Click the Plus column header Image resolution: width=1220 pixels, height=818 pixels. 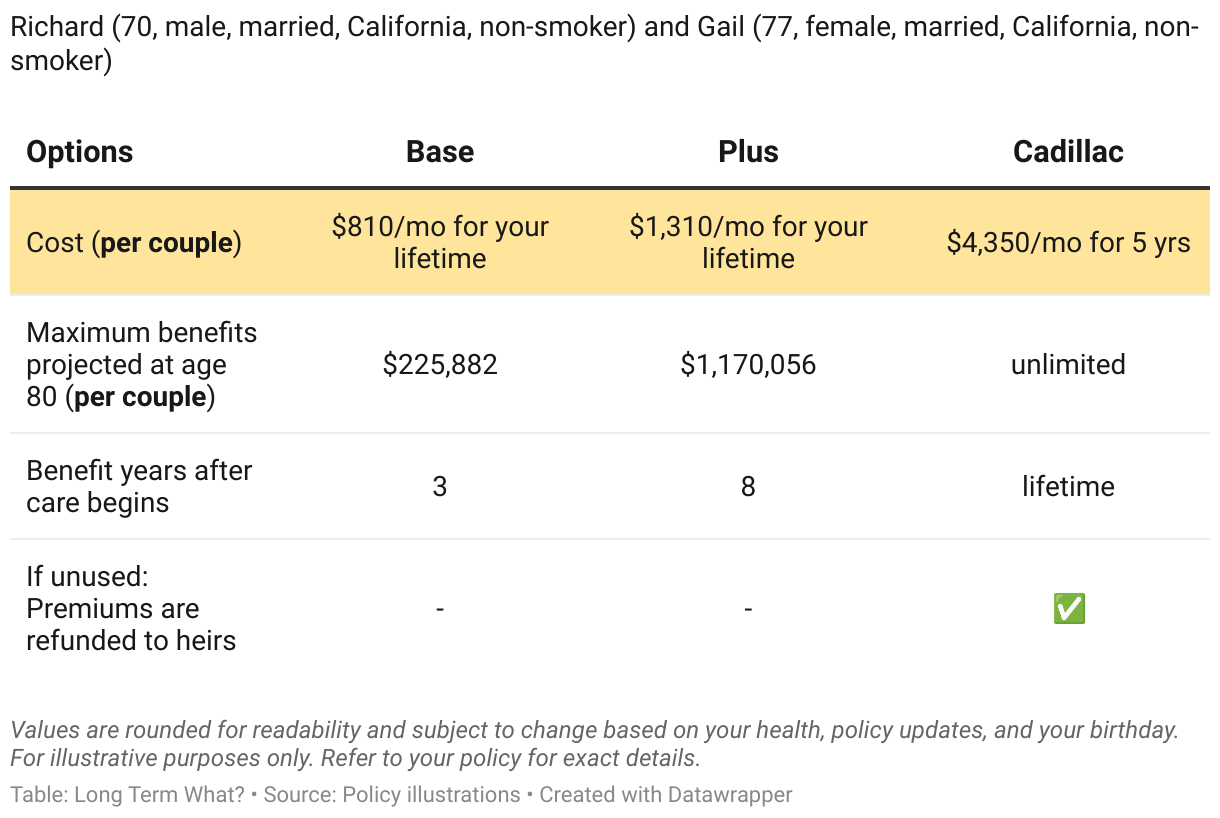click(748, 152)
